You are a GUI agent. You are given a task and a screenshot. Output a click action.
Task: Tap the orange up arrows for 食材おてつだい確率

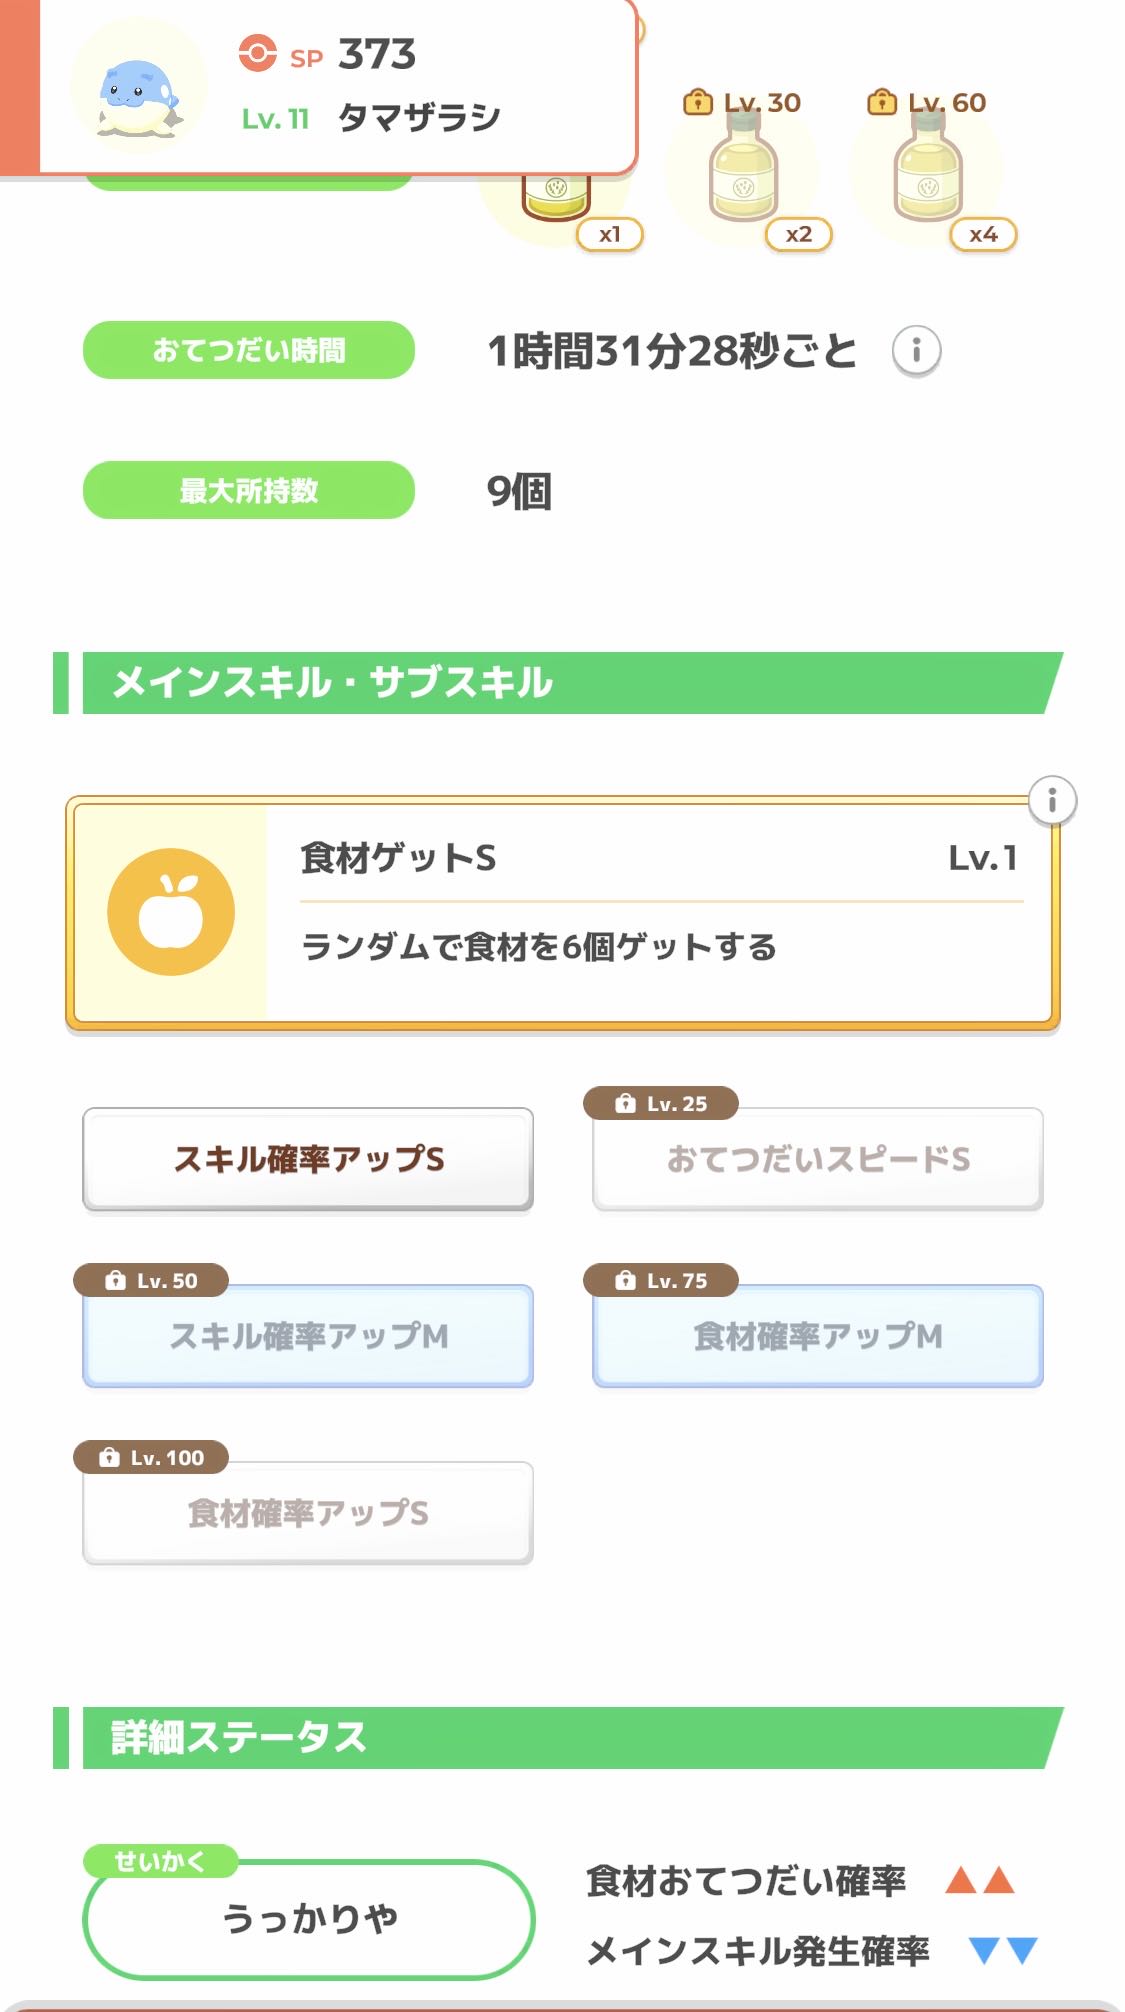click(980, 1881)
